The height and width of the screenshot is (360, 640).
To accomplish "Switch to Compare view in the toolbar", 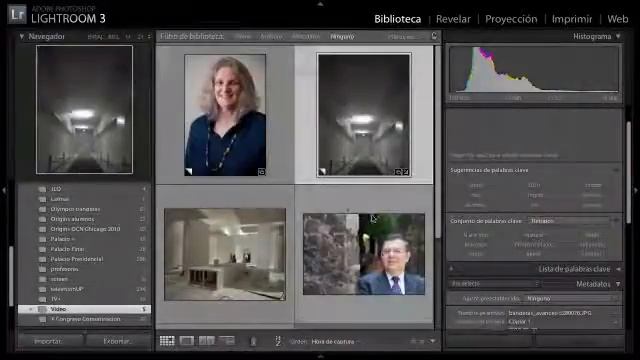I will 207,341.
